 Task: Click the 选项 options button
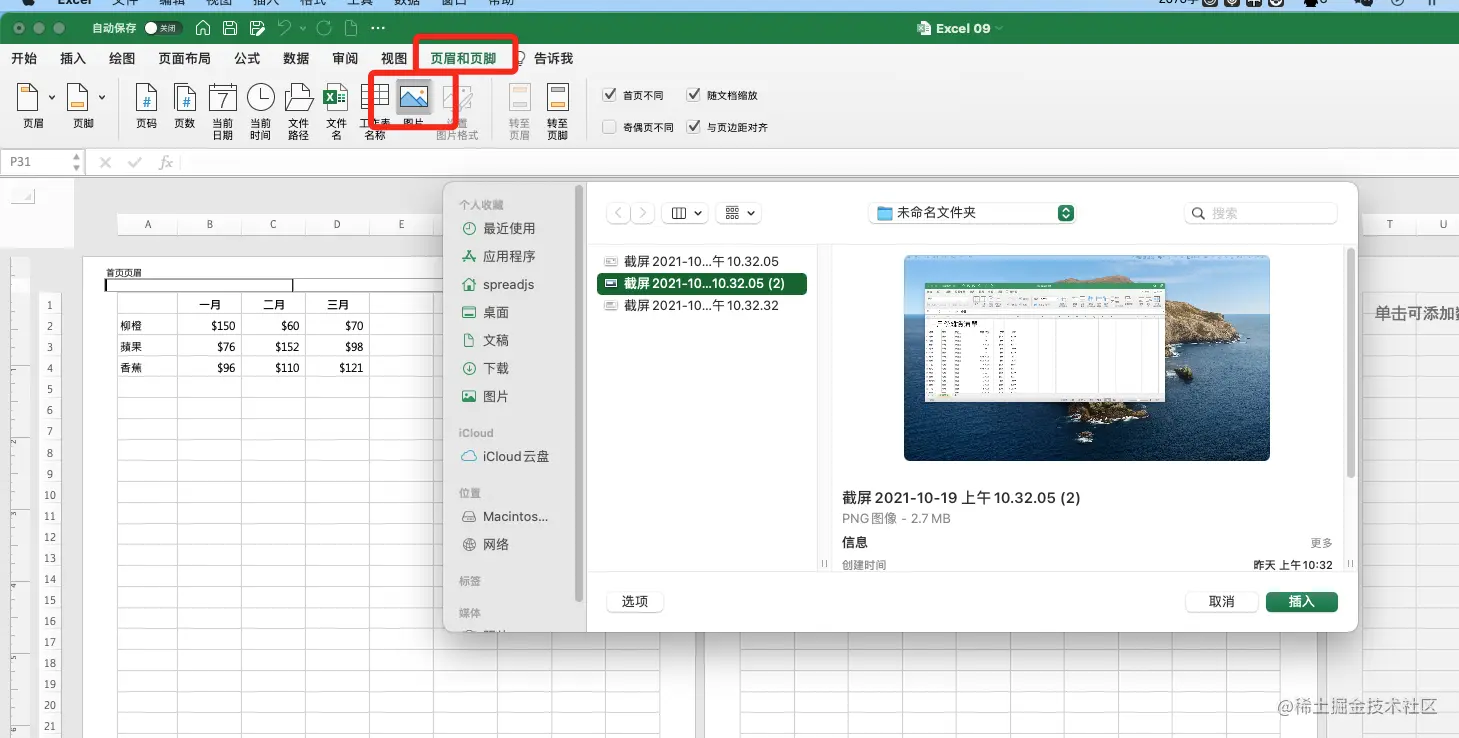pyautogui.click(x=635, y=602)
